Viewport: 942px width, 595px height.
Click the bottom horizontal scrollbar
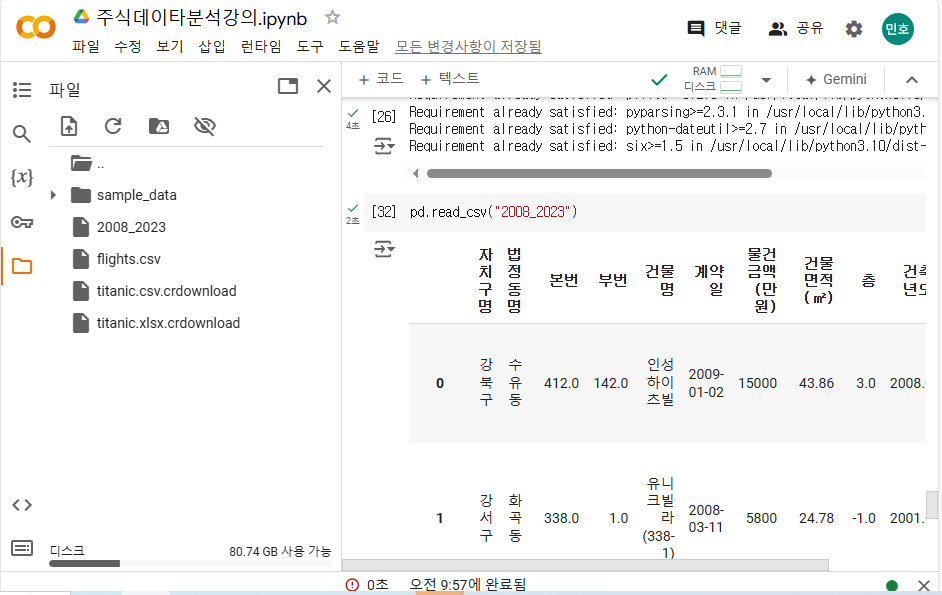click(585, 565)
